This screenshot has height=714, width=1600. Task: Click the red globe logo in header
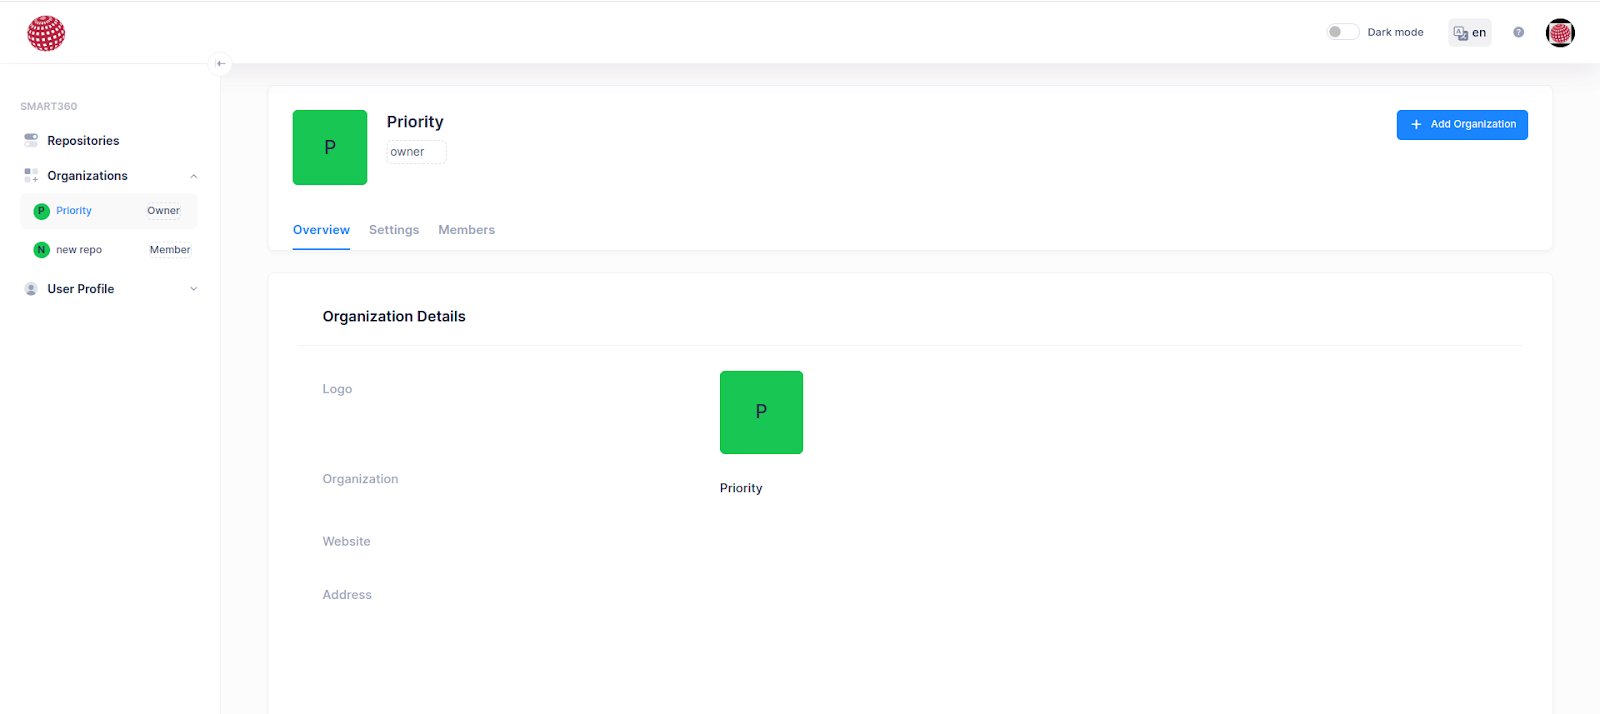click(x=46, y=33)
